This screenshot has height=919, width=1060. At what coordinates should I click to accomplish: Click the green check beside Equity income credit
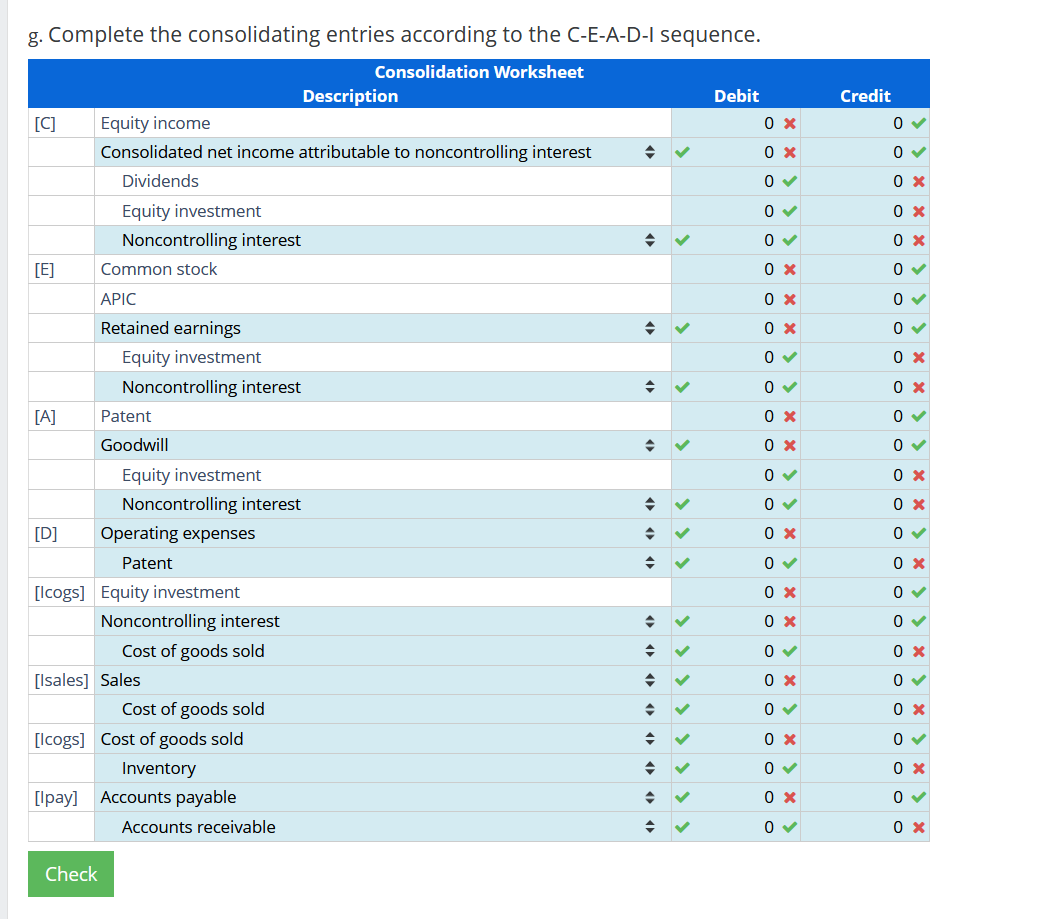[x=918, y=123]
